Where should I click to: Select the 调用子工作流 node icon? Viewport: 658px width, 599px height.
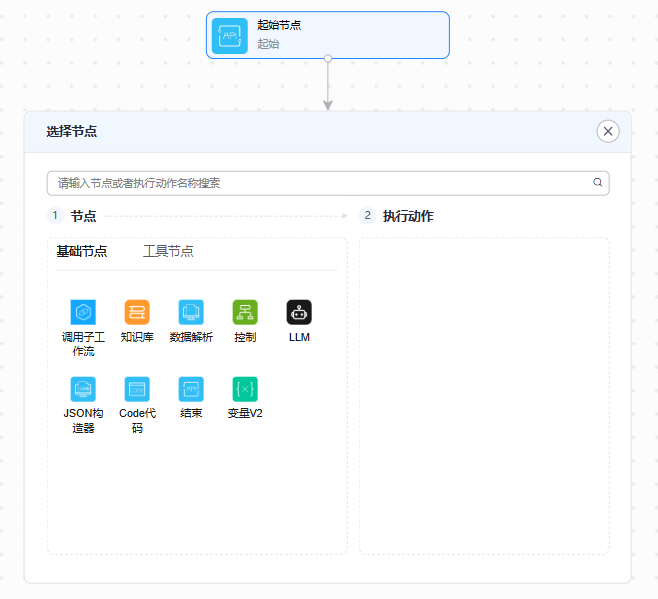83,312
